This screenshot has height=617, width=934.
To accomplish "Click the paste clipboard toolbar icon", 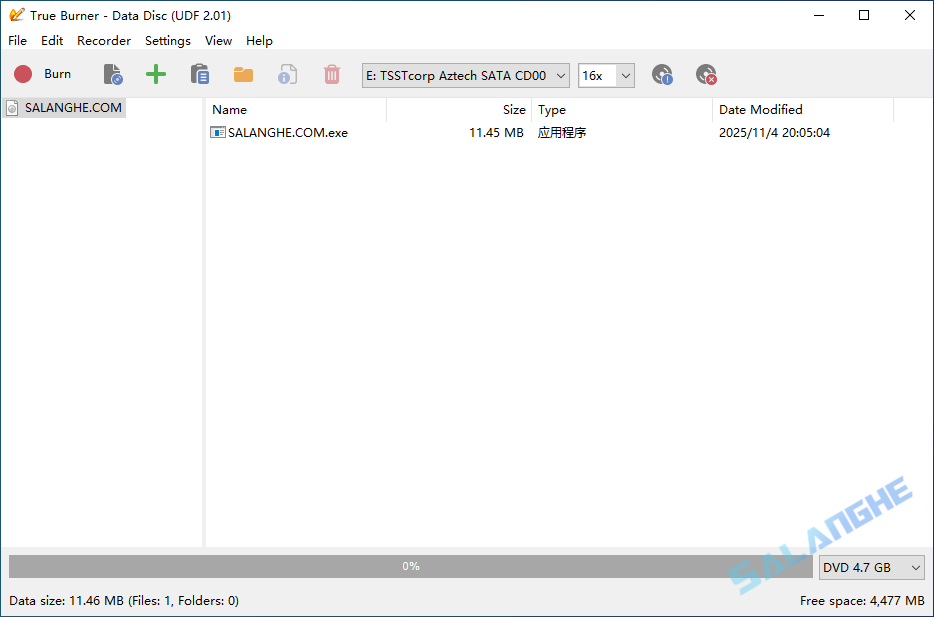I will [x=199, y=74].
